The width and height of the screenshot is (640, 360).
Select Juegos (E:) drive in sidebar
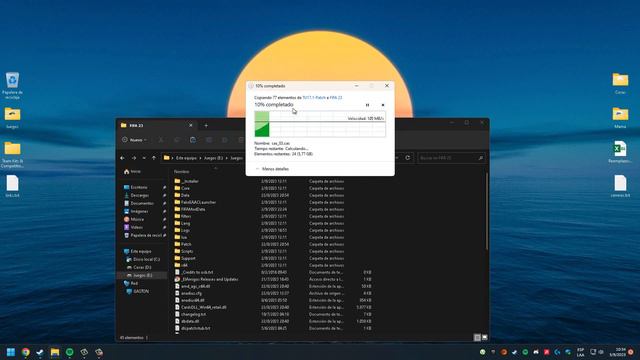point(142,276)
